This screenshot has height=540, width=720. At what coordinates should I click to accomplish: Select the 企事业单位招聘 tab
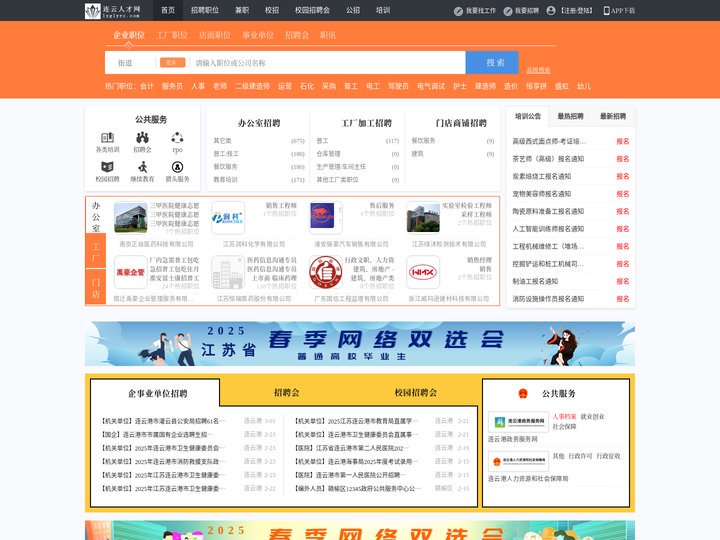click(158, 394)
